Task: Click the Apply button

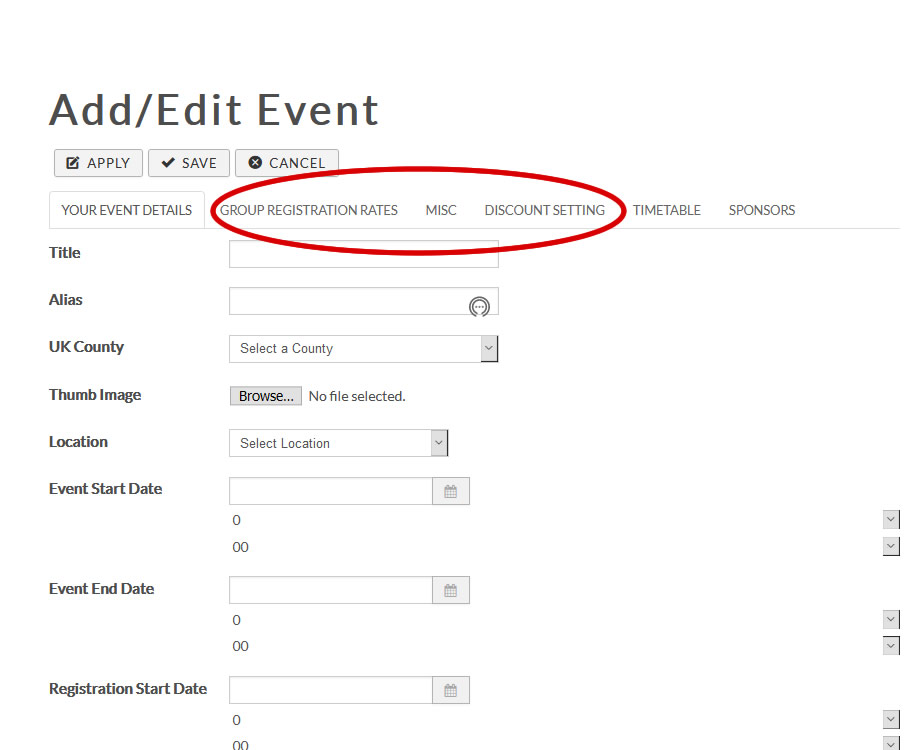Action: point(98,163)
